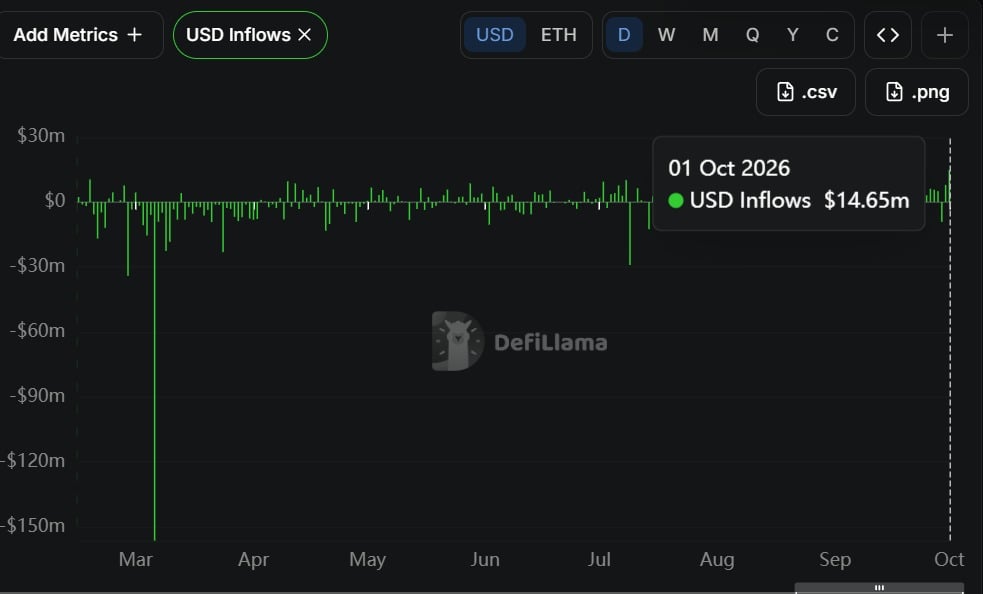Image resolution: width=983 pixels, height=594 pixels.
Task: Select the monthly M interval
Action: [x=710, y=35]
